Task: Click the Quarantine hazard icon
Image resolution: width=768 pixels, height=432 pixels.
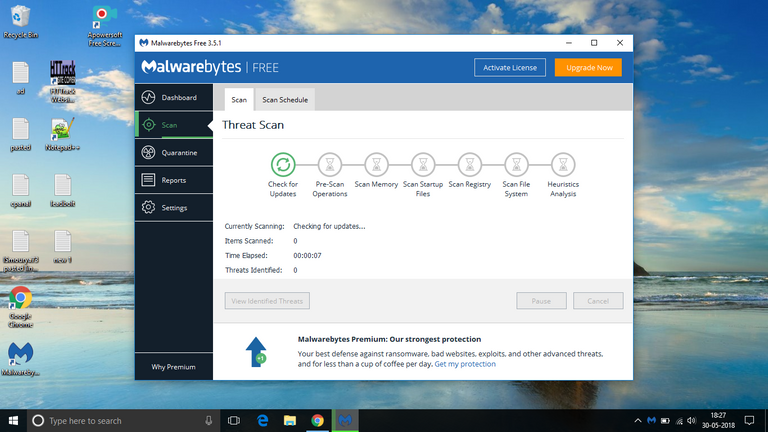Action: coord(148,152)
